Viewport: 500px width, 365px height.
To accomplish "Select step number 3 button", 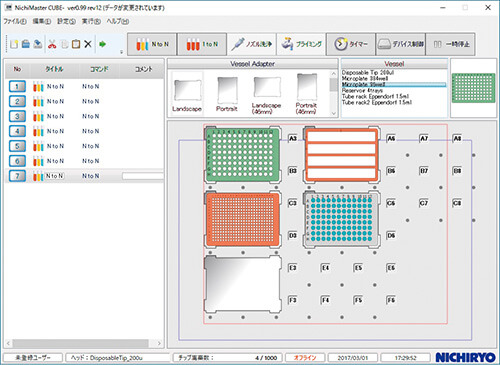I will [17, 116].
